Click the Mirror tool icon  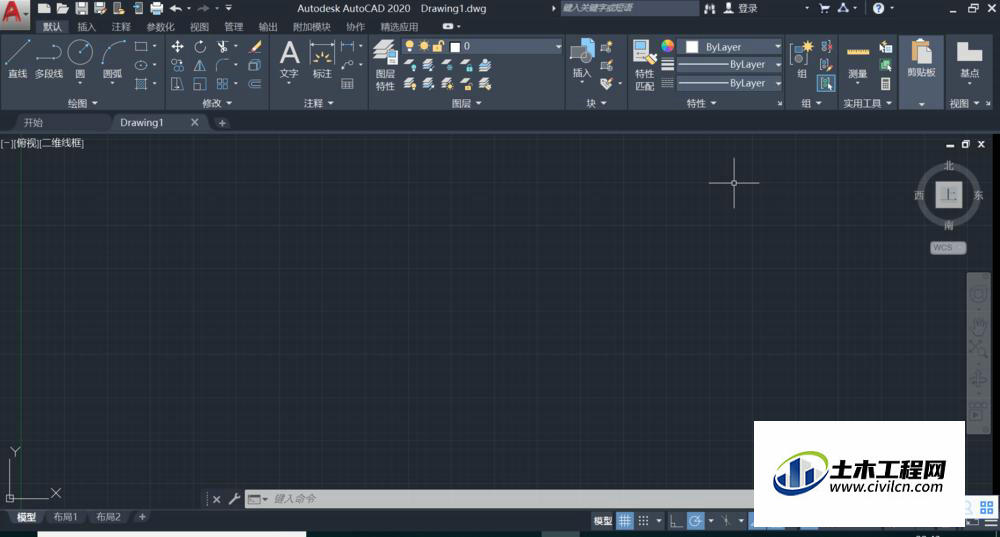click(200, 65)
